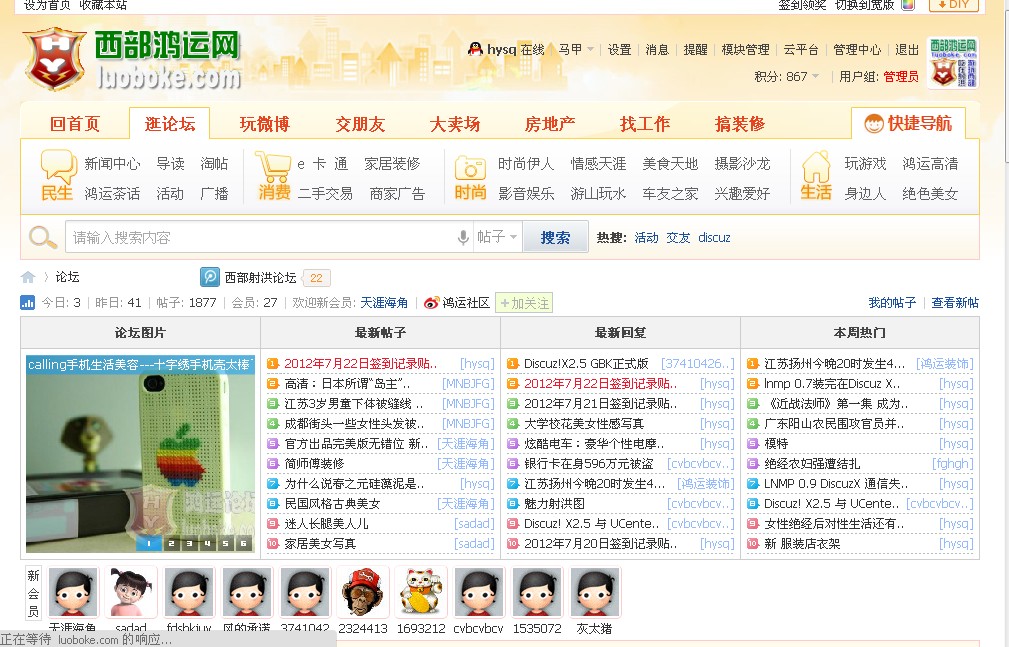Select carousel page number 3
1009x647 pixels.
pos(189,544)
